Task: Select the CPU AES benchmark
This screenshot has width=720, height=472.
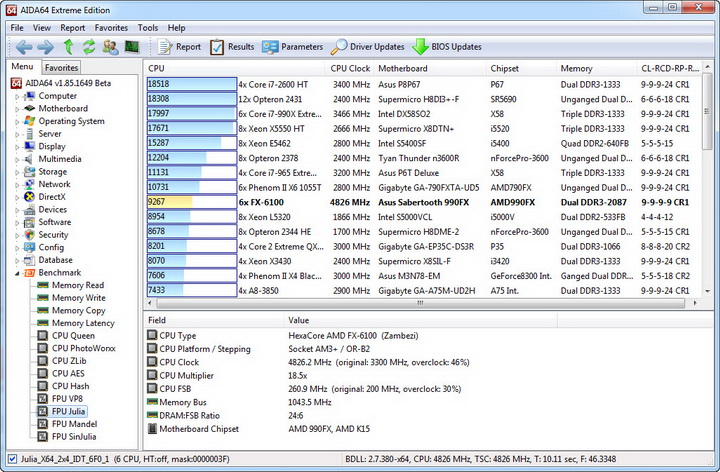Action: point(68,374)
